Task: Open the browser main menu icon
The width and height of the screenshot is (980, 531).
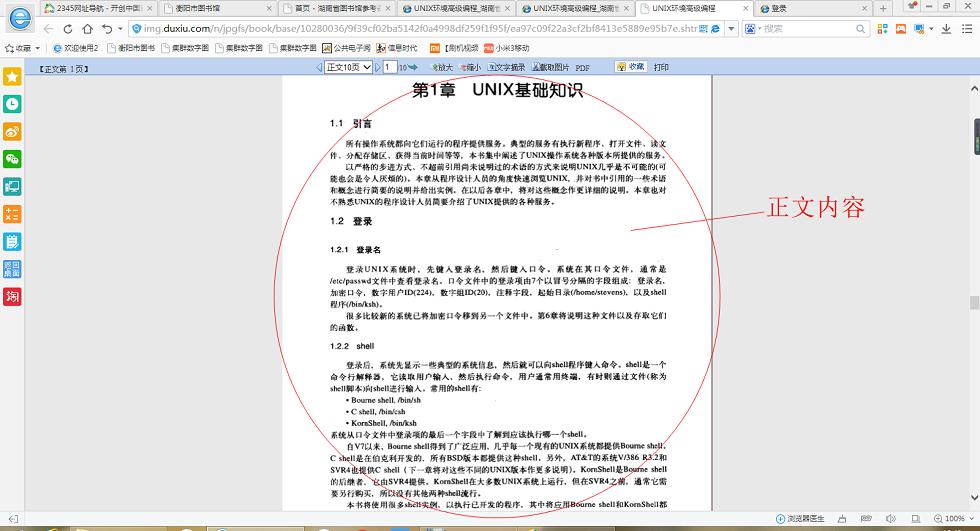Action: click(967, 29)
